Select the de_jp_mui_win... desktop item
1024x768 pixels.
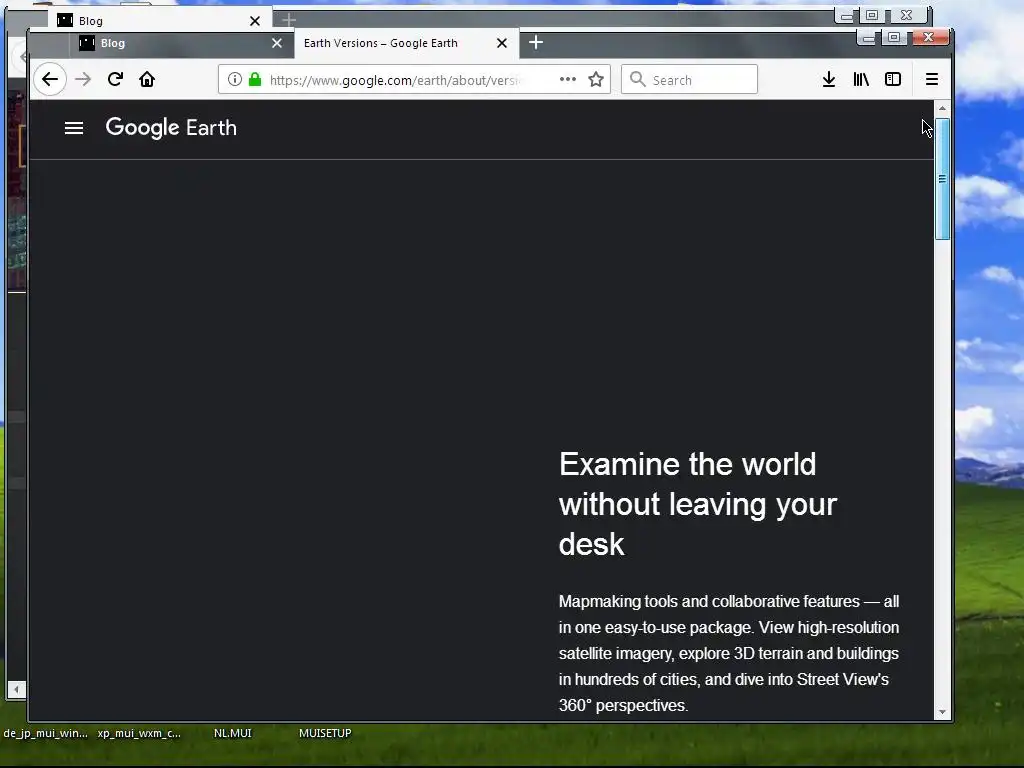coord(45,733)
